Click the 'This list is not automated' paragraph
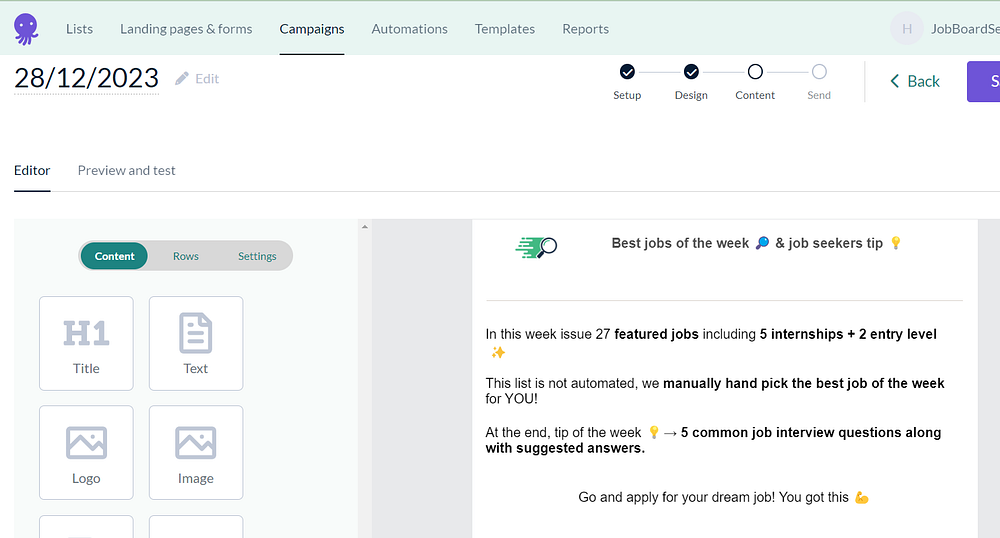The width and height of the screenshot is (1000, 538). click(715, 391)
